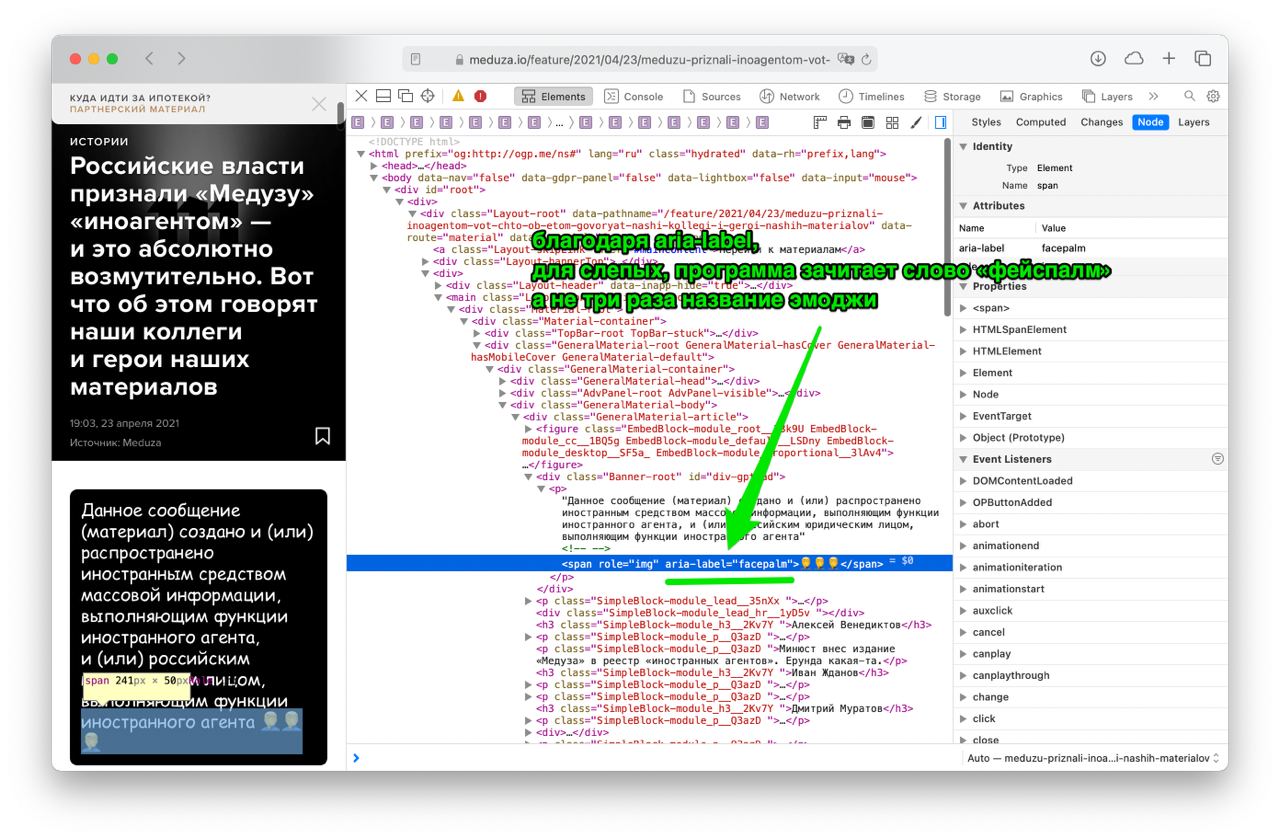Bookmark the Meduza article
This screenshot has height=839, width=1280.
pyautogui.click(x=322, y=436)
